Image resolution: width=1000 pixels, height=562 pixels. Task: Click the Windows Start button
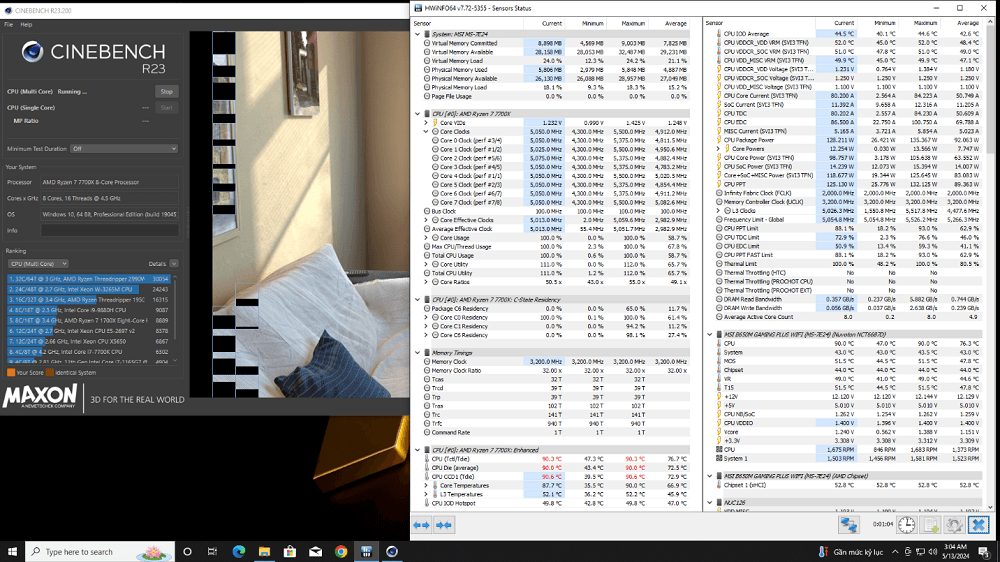(x=12, y=552)
